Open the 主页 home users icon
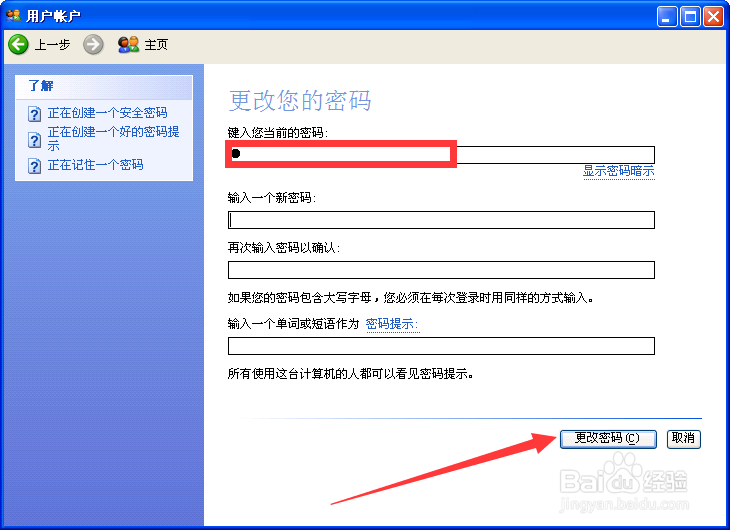The image size is (730, 530). pyautogui.click(x=128, y=45)
